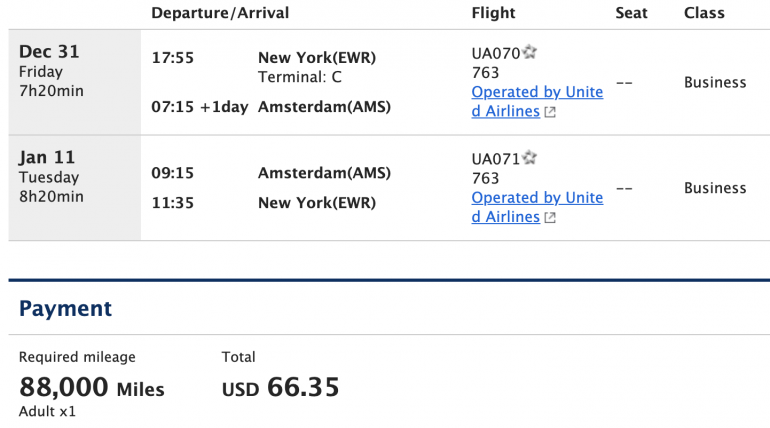Click external link icon on the UA070 flight

pos(549,112)
